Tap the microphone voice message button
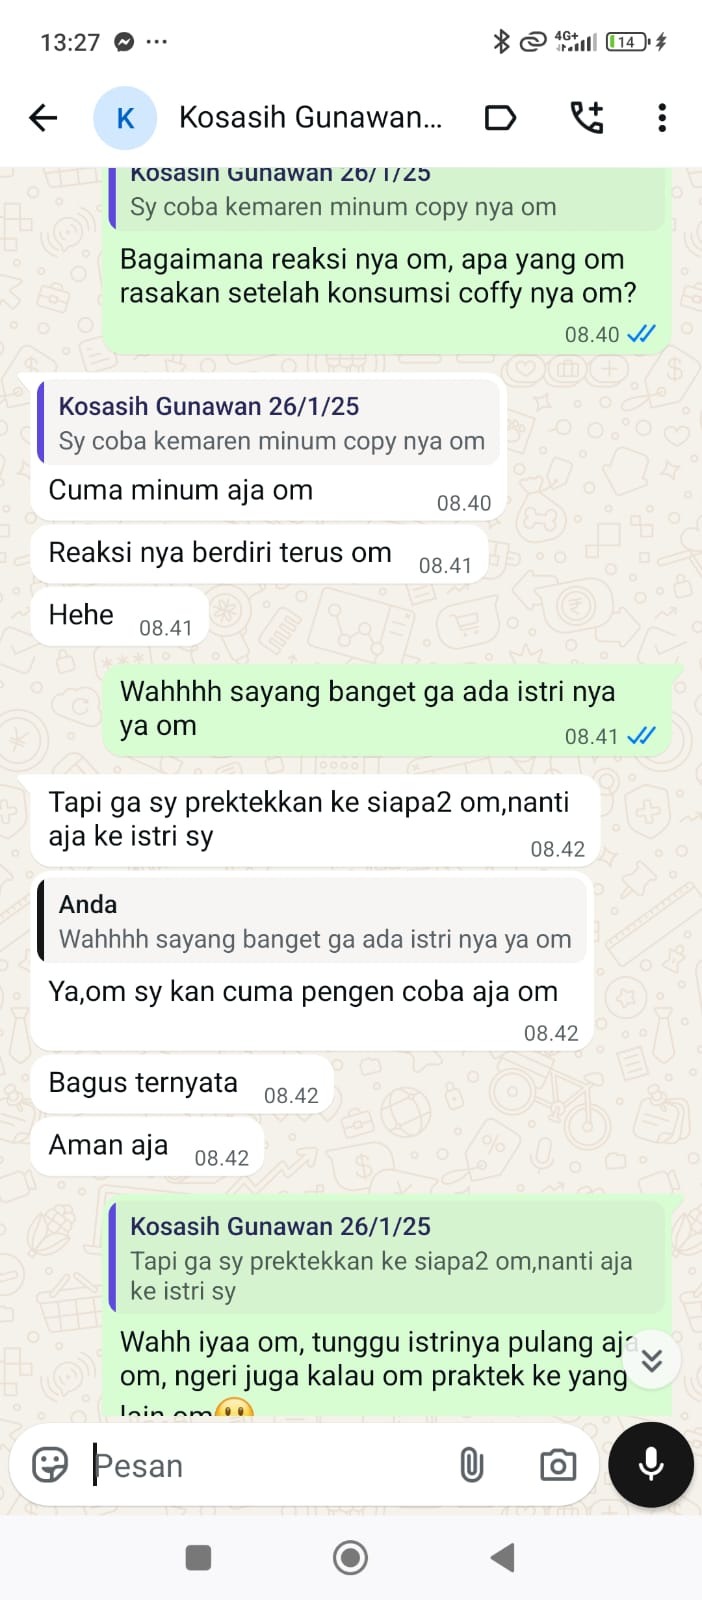702x1600 pixels. (x=651, y=1464)
